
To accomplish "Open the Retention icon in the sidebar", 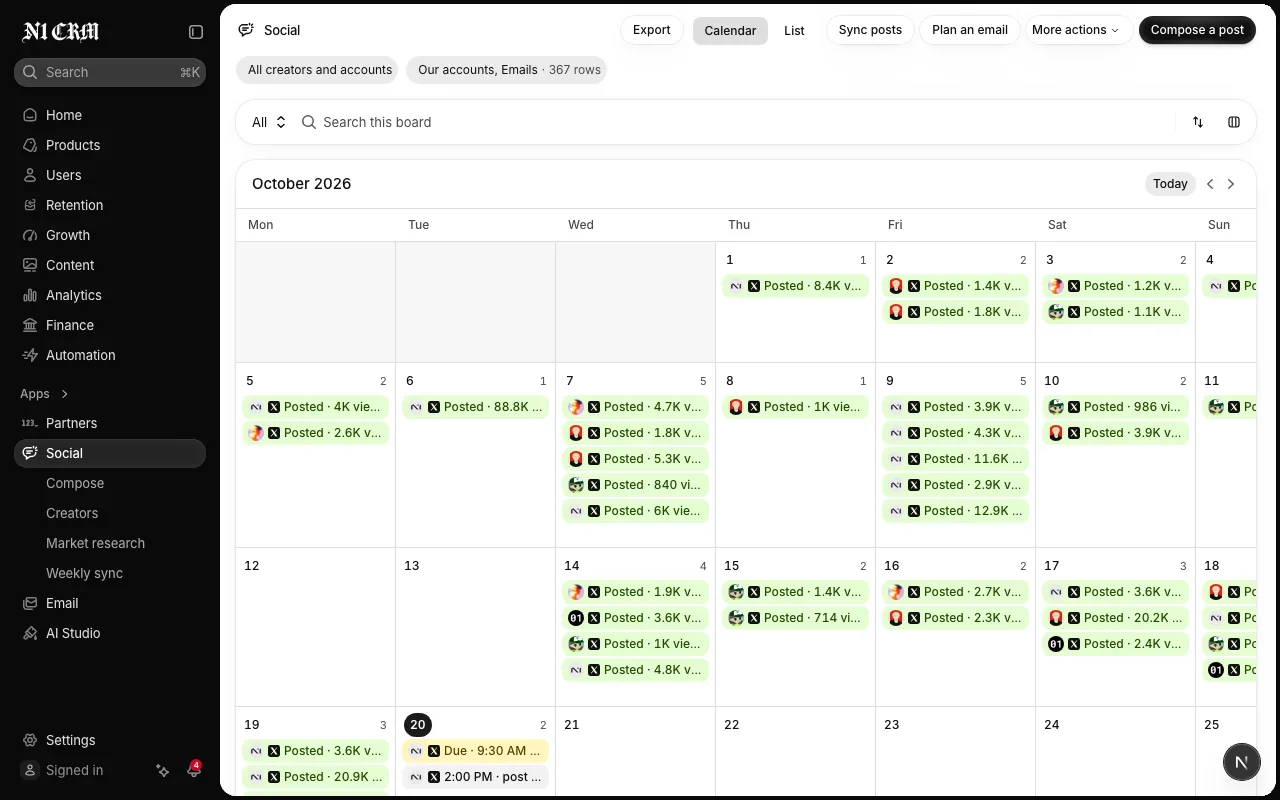I will click(30, 205).
